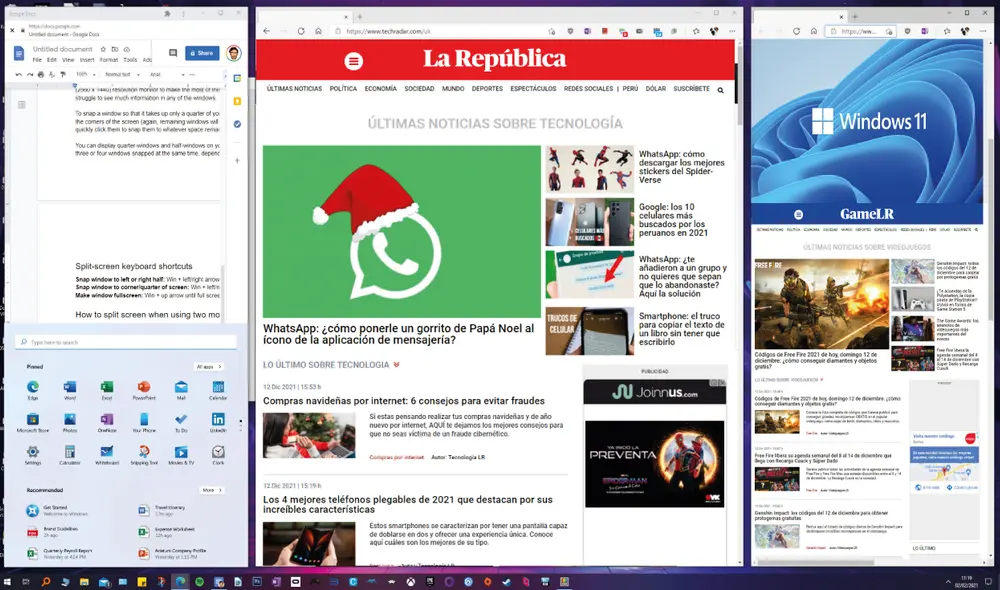Select the Paint format tool in Google Docs
This screenshot has width=1000, height=590.
click(62, 74)
